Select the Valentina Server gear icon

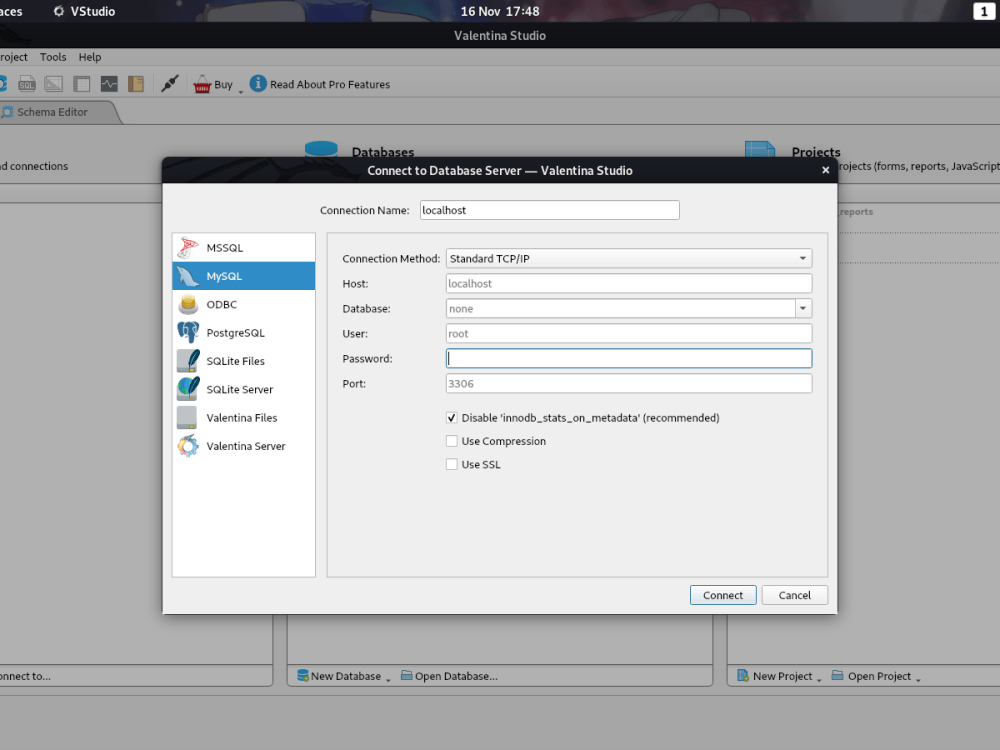pyautogui.click(x=188, y=446)
